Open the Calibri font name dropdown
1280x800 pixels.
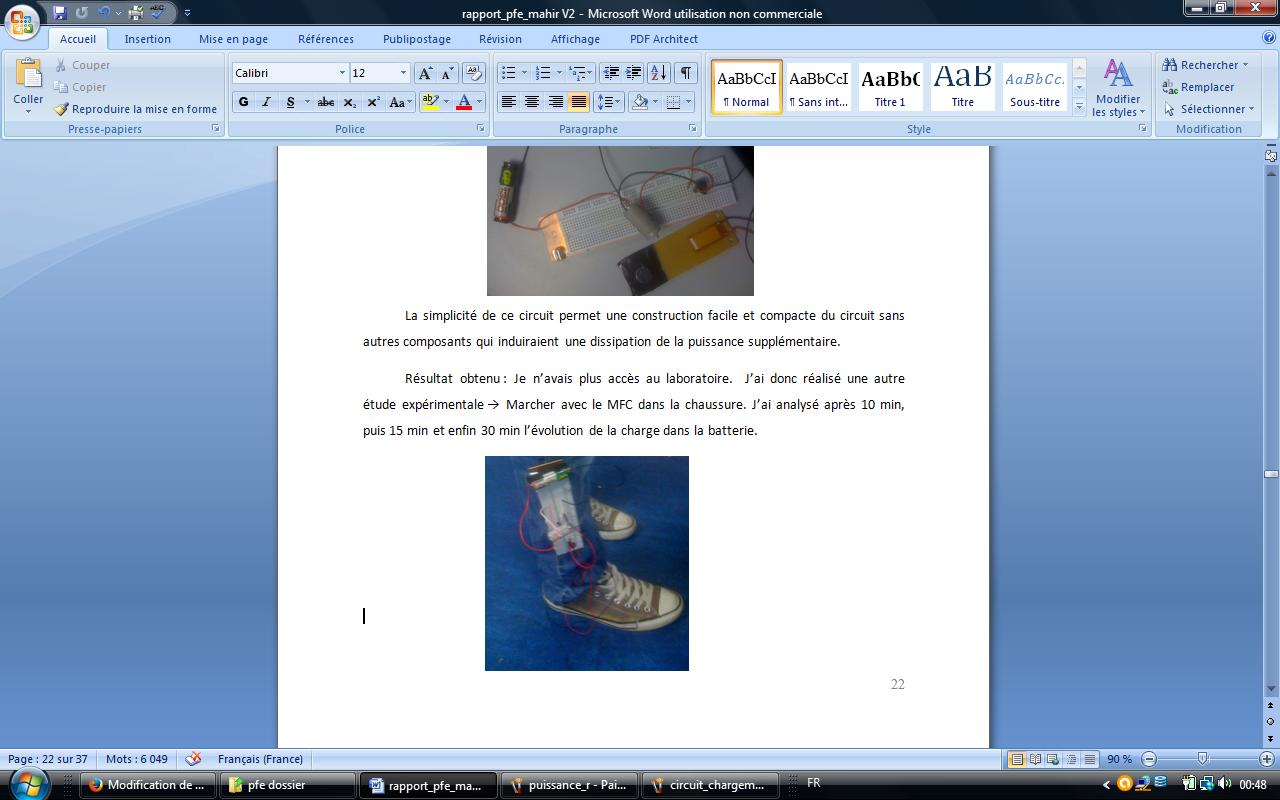pos(342,73)
